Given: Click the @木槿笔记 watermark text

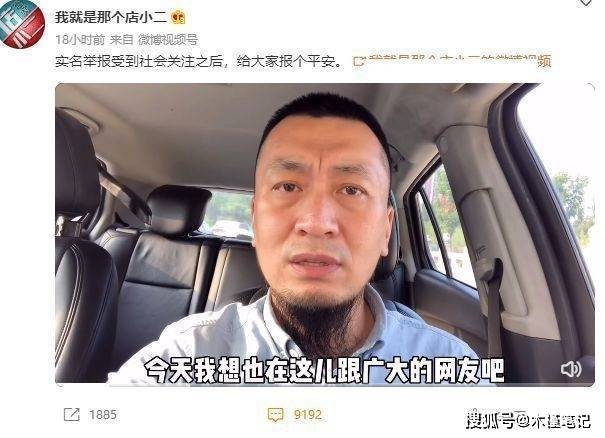Looking at the screenshot, I should tap(554, 421).
